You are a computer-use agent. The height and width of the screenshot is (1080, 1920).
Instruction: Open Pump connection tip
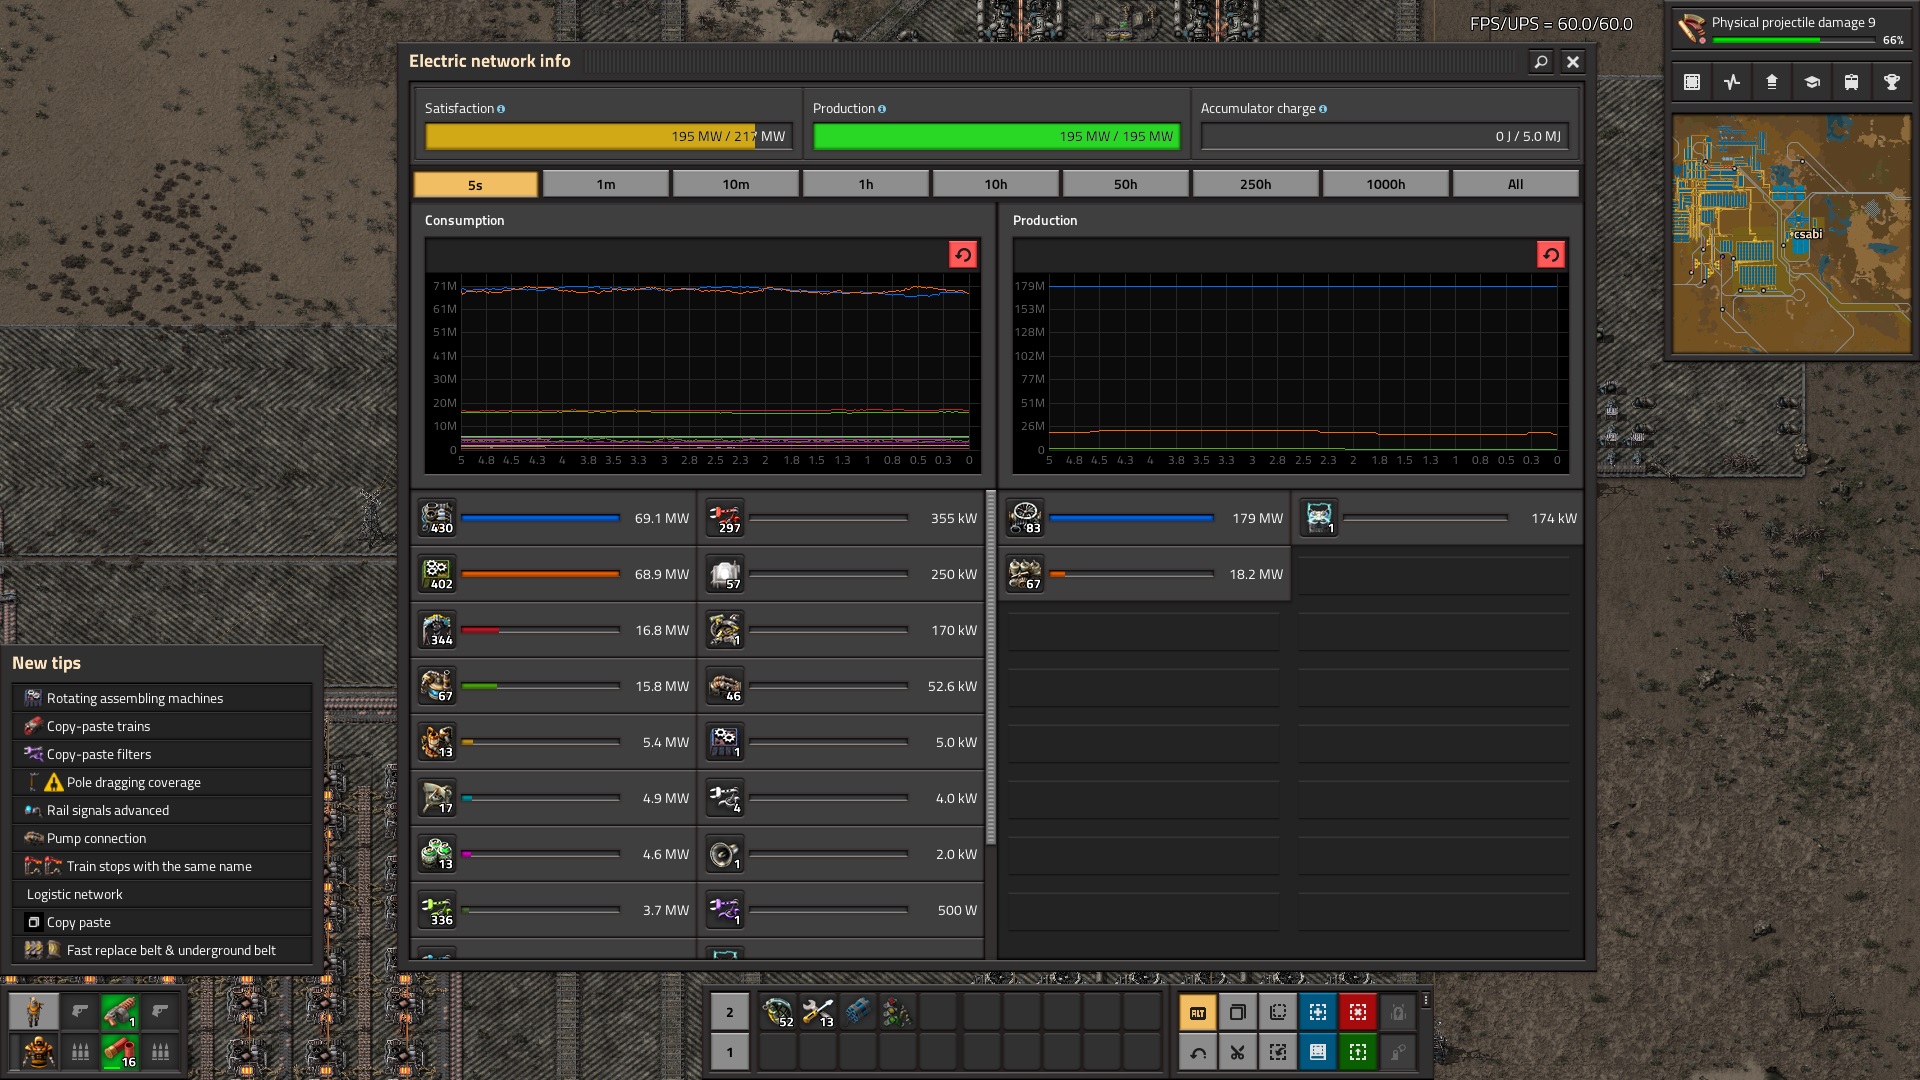(162, 838)
